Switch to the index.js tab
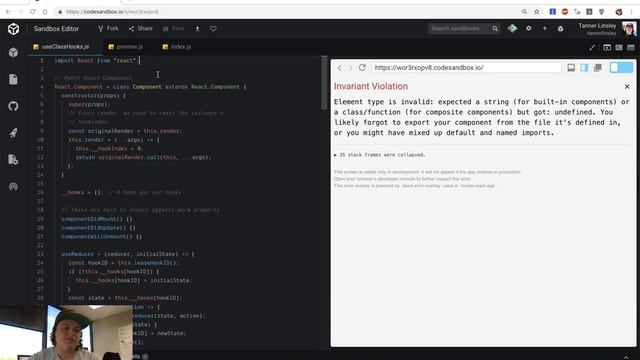This screenshot has width=640, height=360. 177,47
